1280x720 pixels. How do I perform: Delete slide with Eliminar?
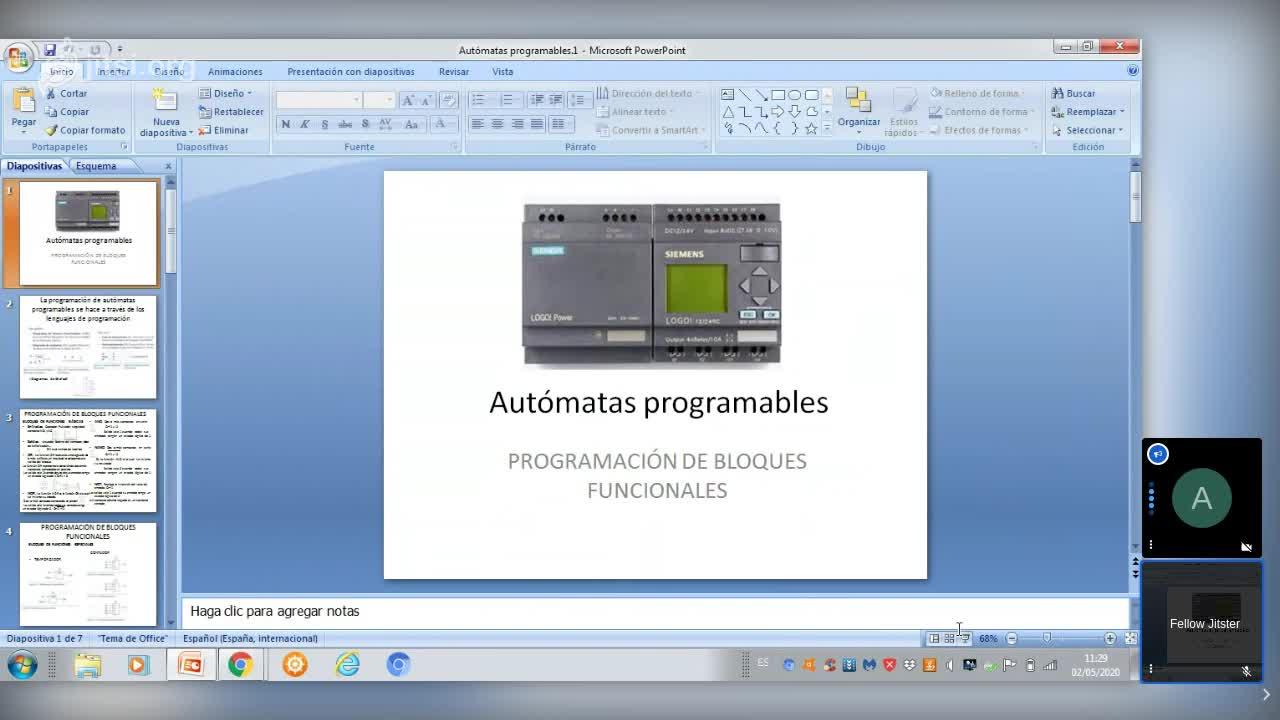(x=223, y=130)
